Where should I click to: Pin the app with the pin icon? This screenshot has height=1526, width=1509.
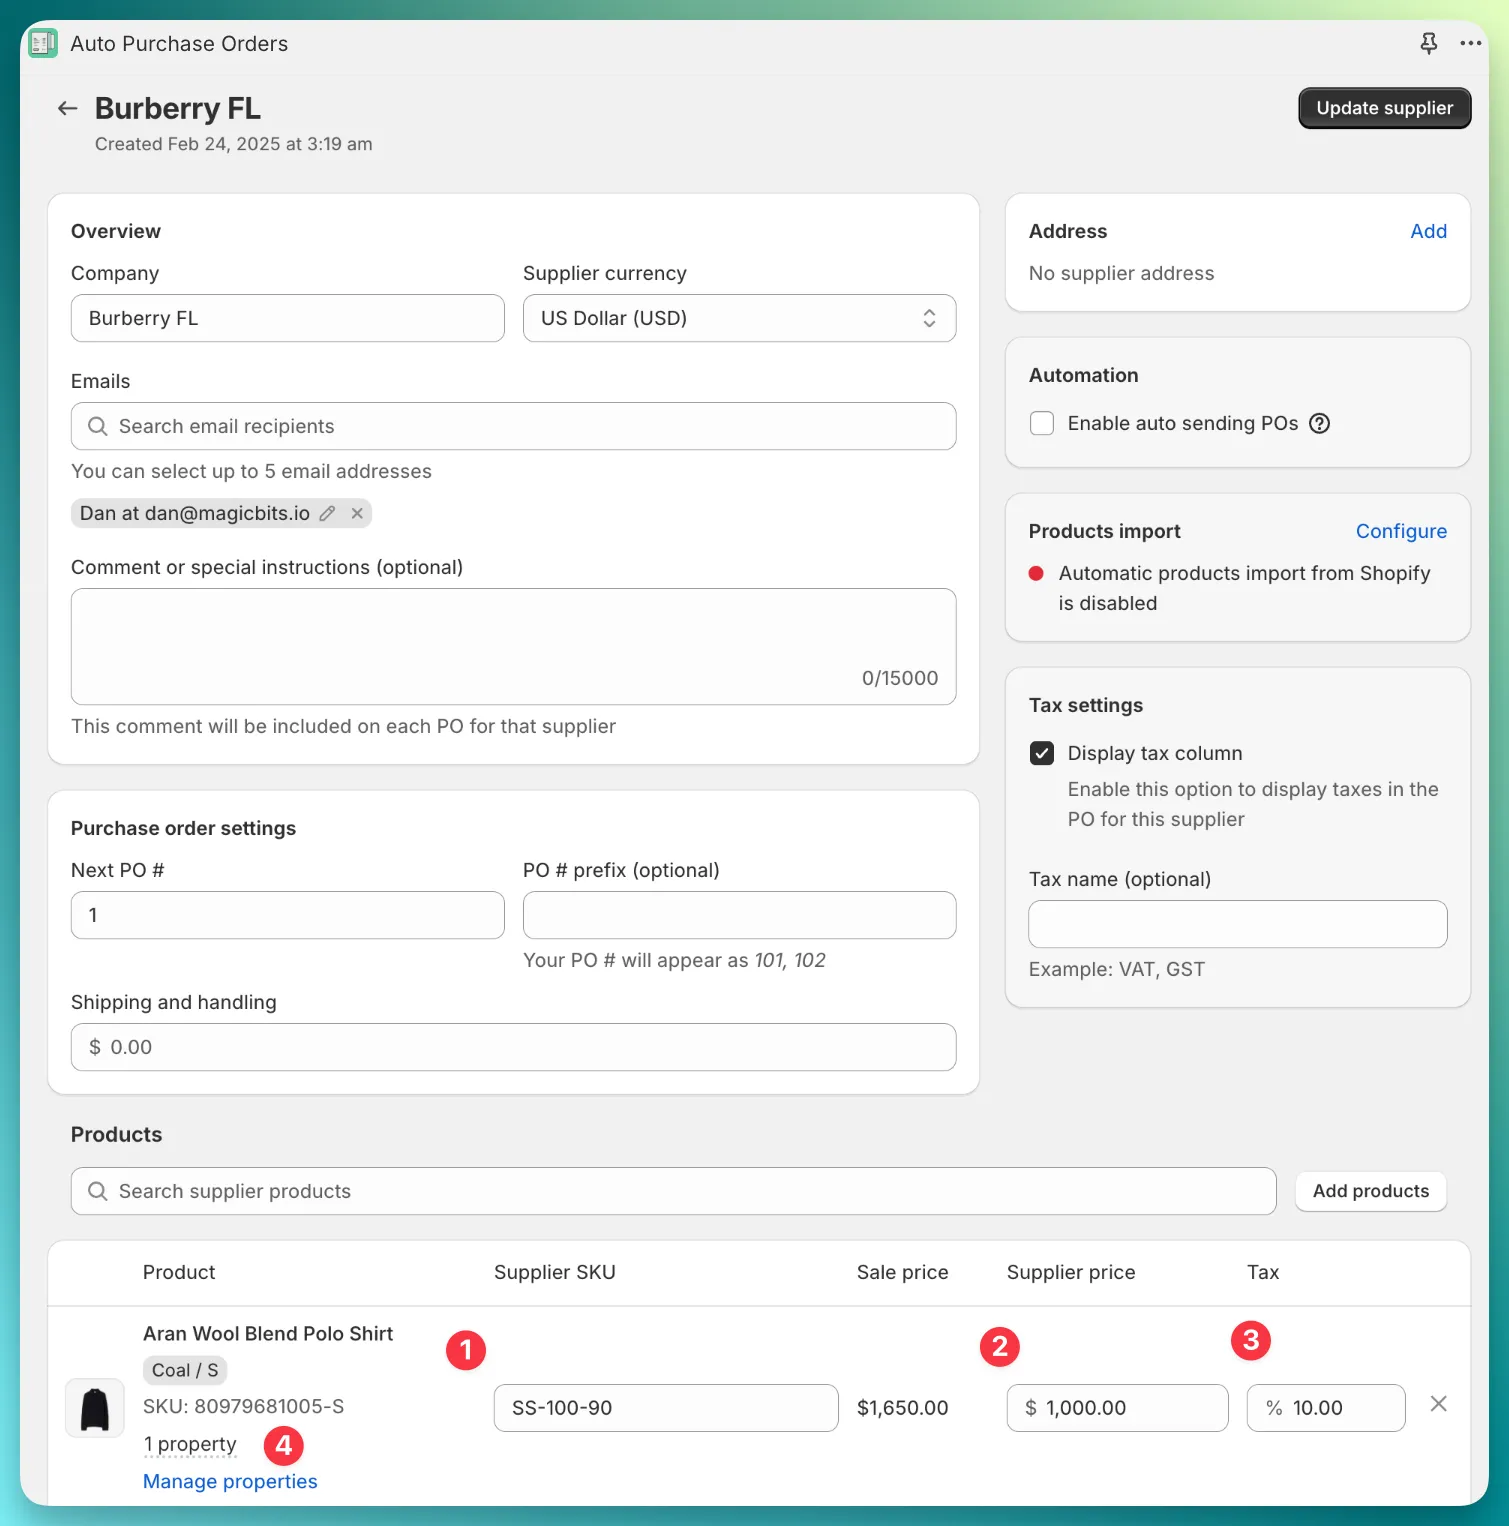1429,43
